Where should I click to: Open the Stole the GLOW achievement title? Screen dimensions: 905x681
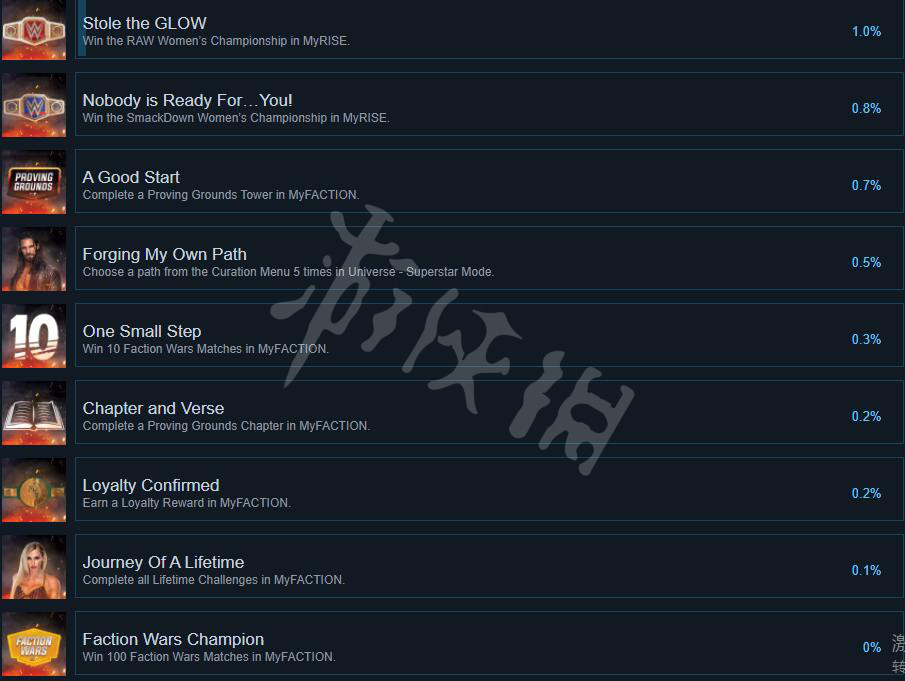click(x=144, y=23)
